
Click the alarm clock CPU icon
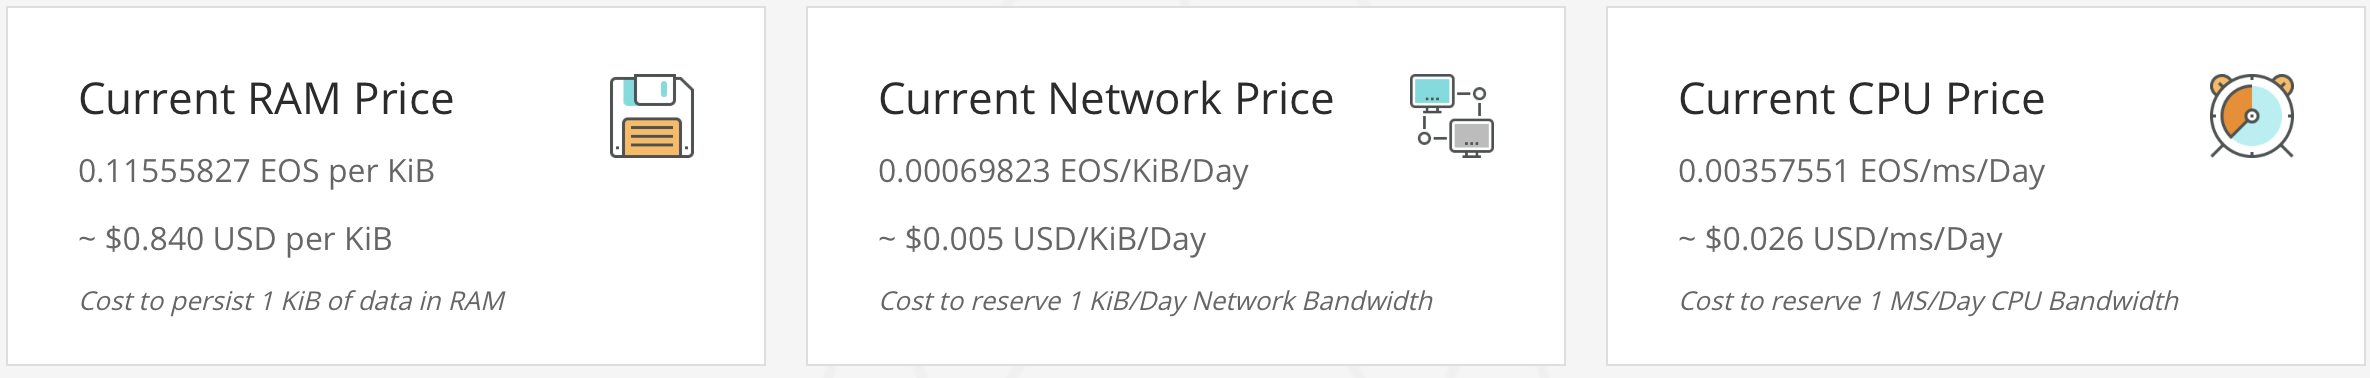(2252, 116)
